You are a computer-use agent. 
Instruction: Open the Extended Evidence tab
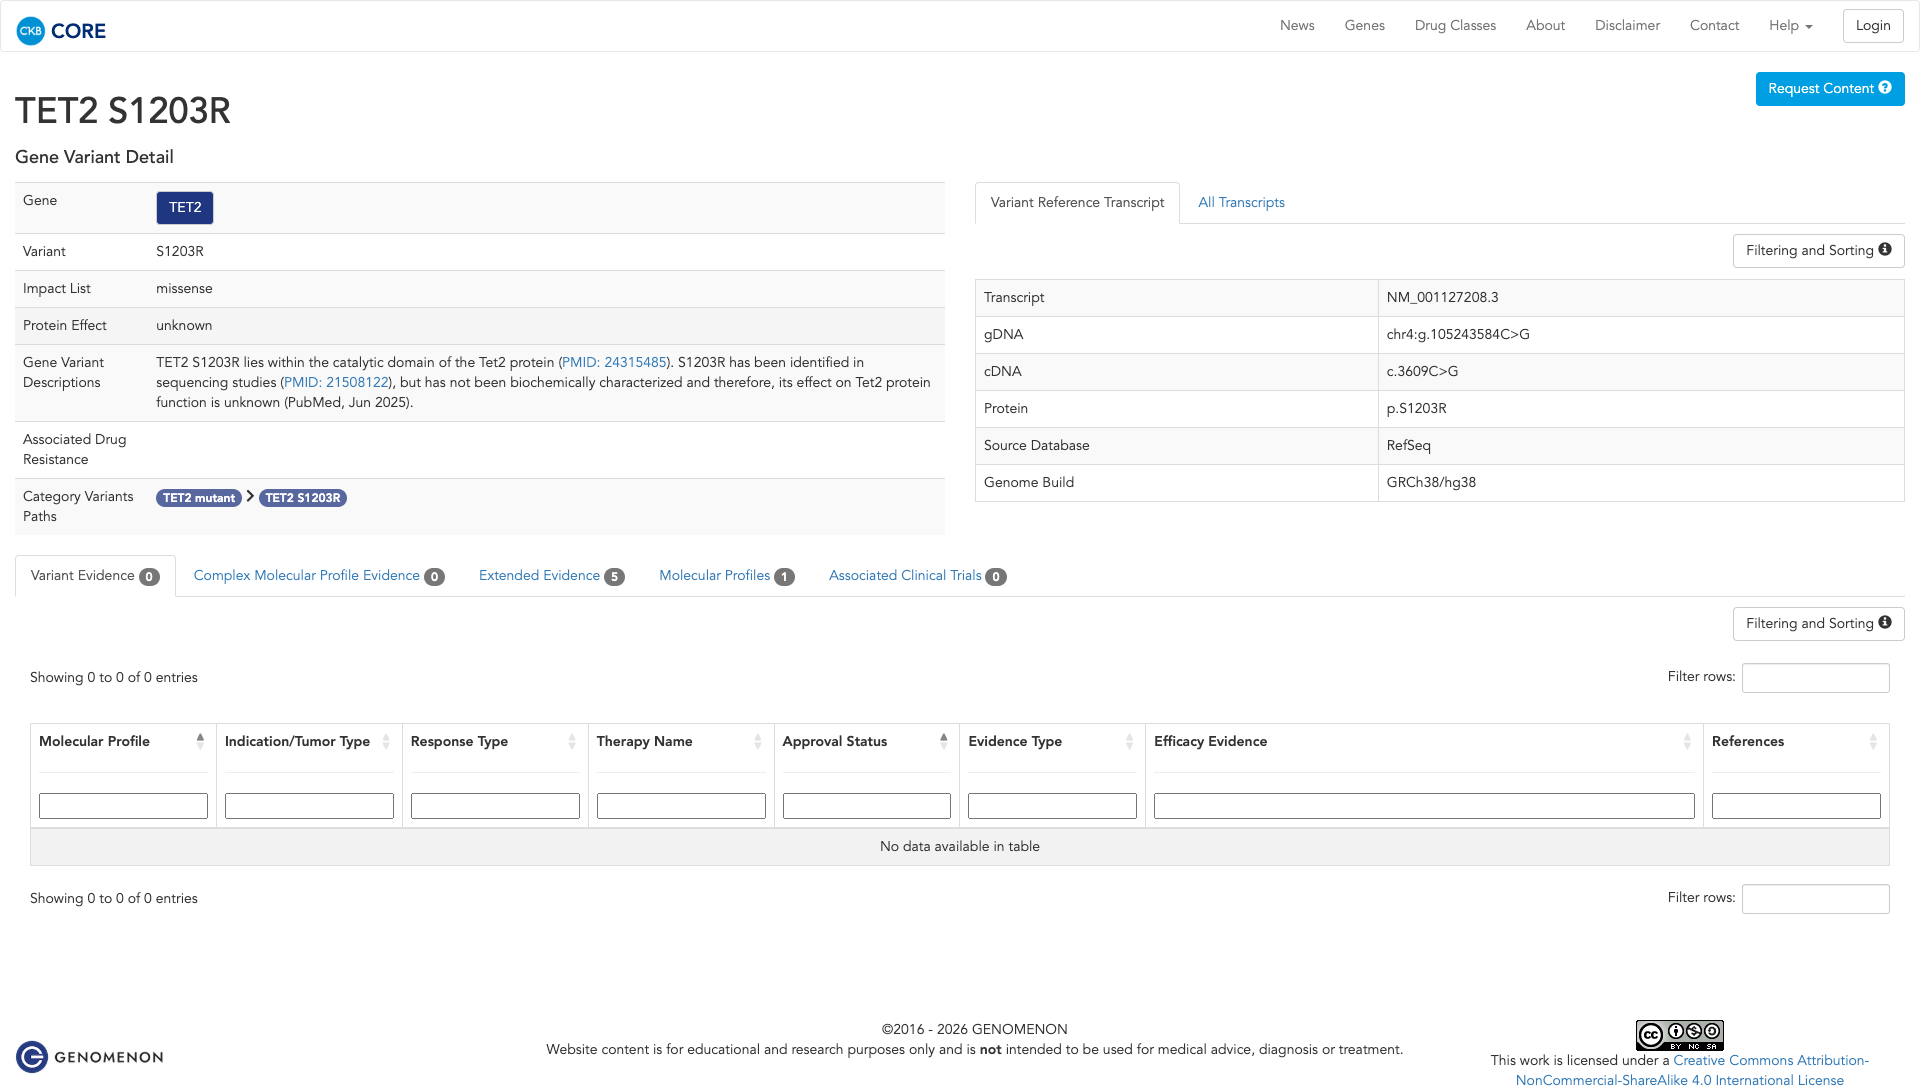coord(550,576)
